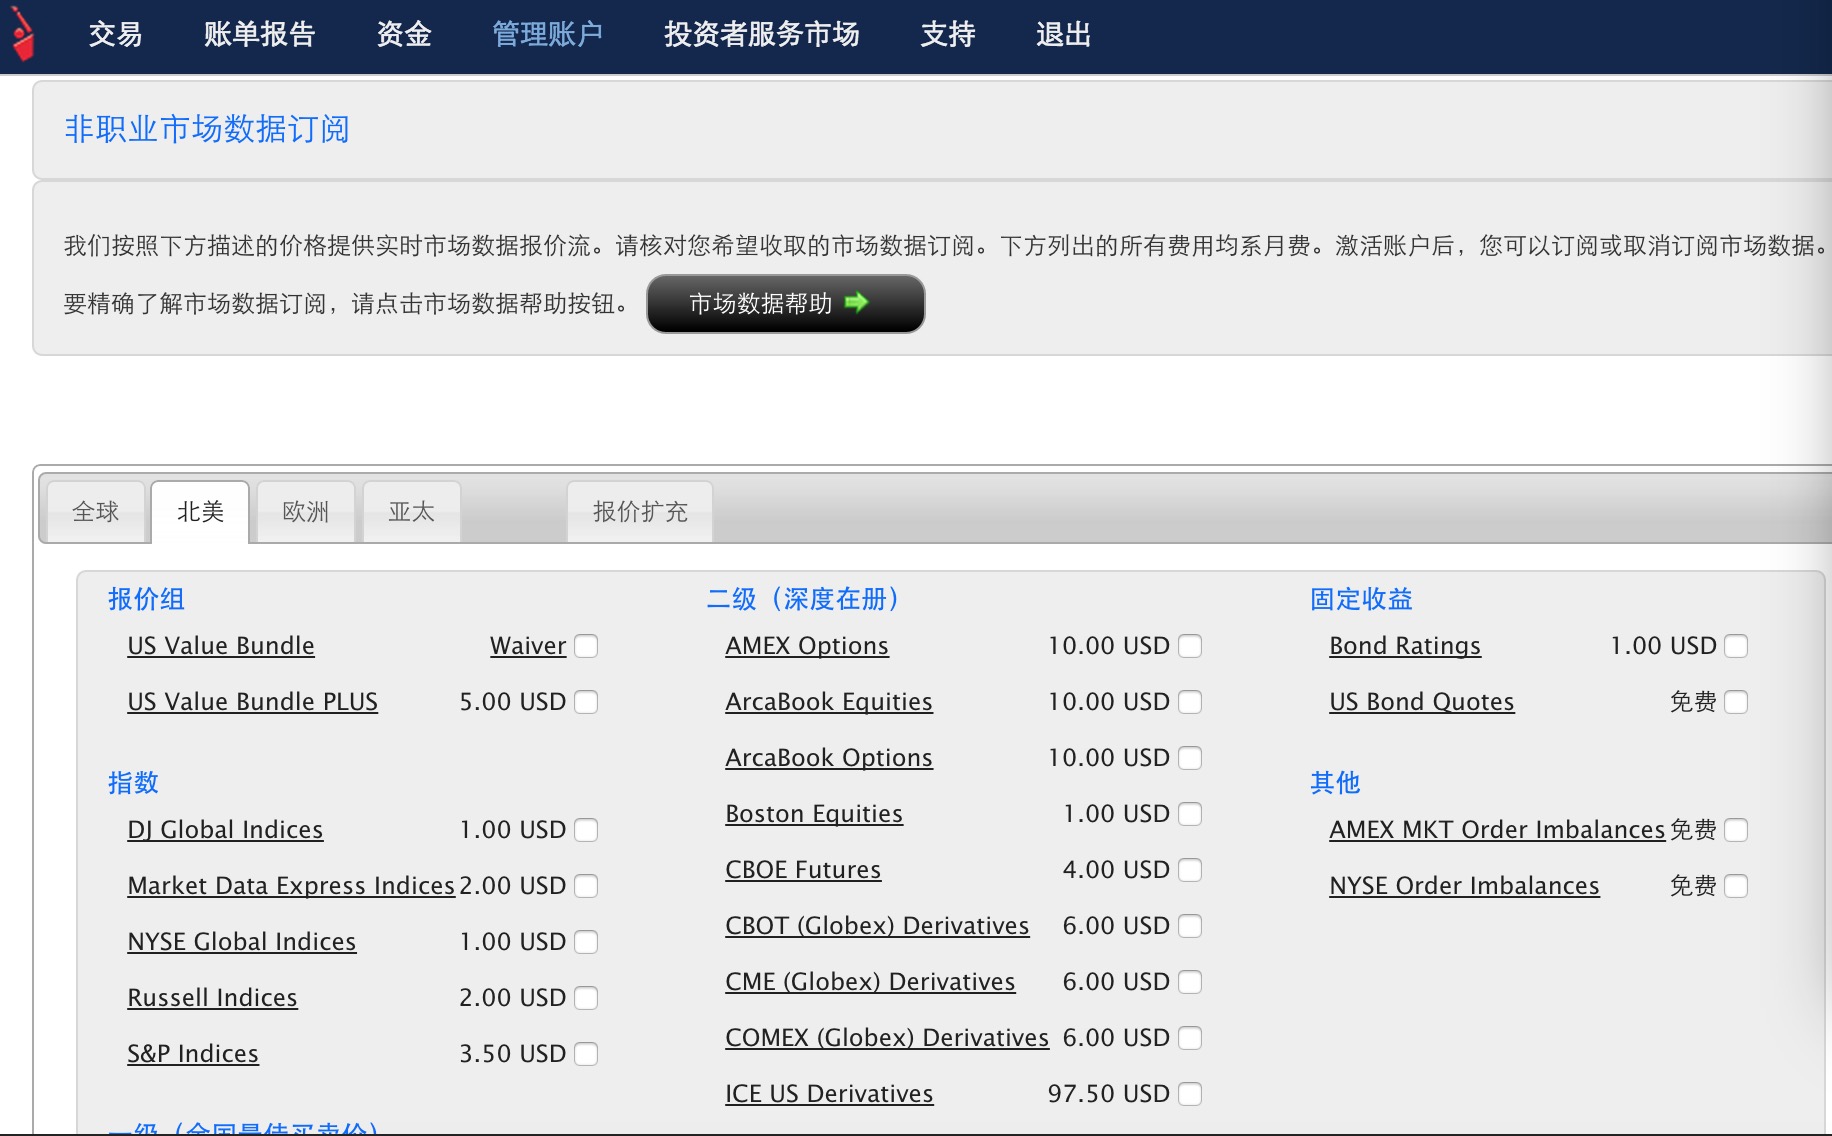Follow the NYSE Order Imbalances link
Viewport: 1832px width, 1136px height.
(x=1464, y=886)
